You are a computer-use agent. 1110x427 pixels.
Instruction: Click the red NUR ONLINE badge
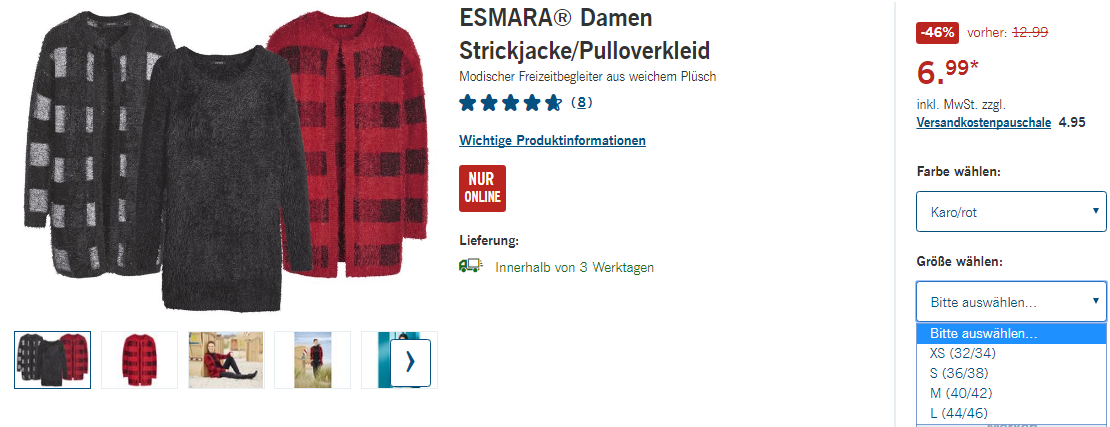pos(482,188)
